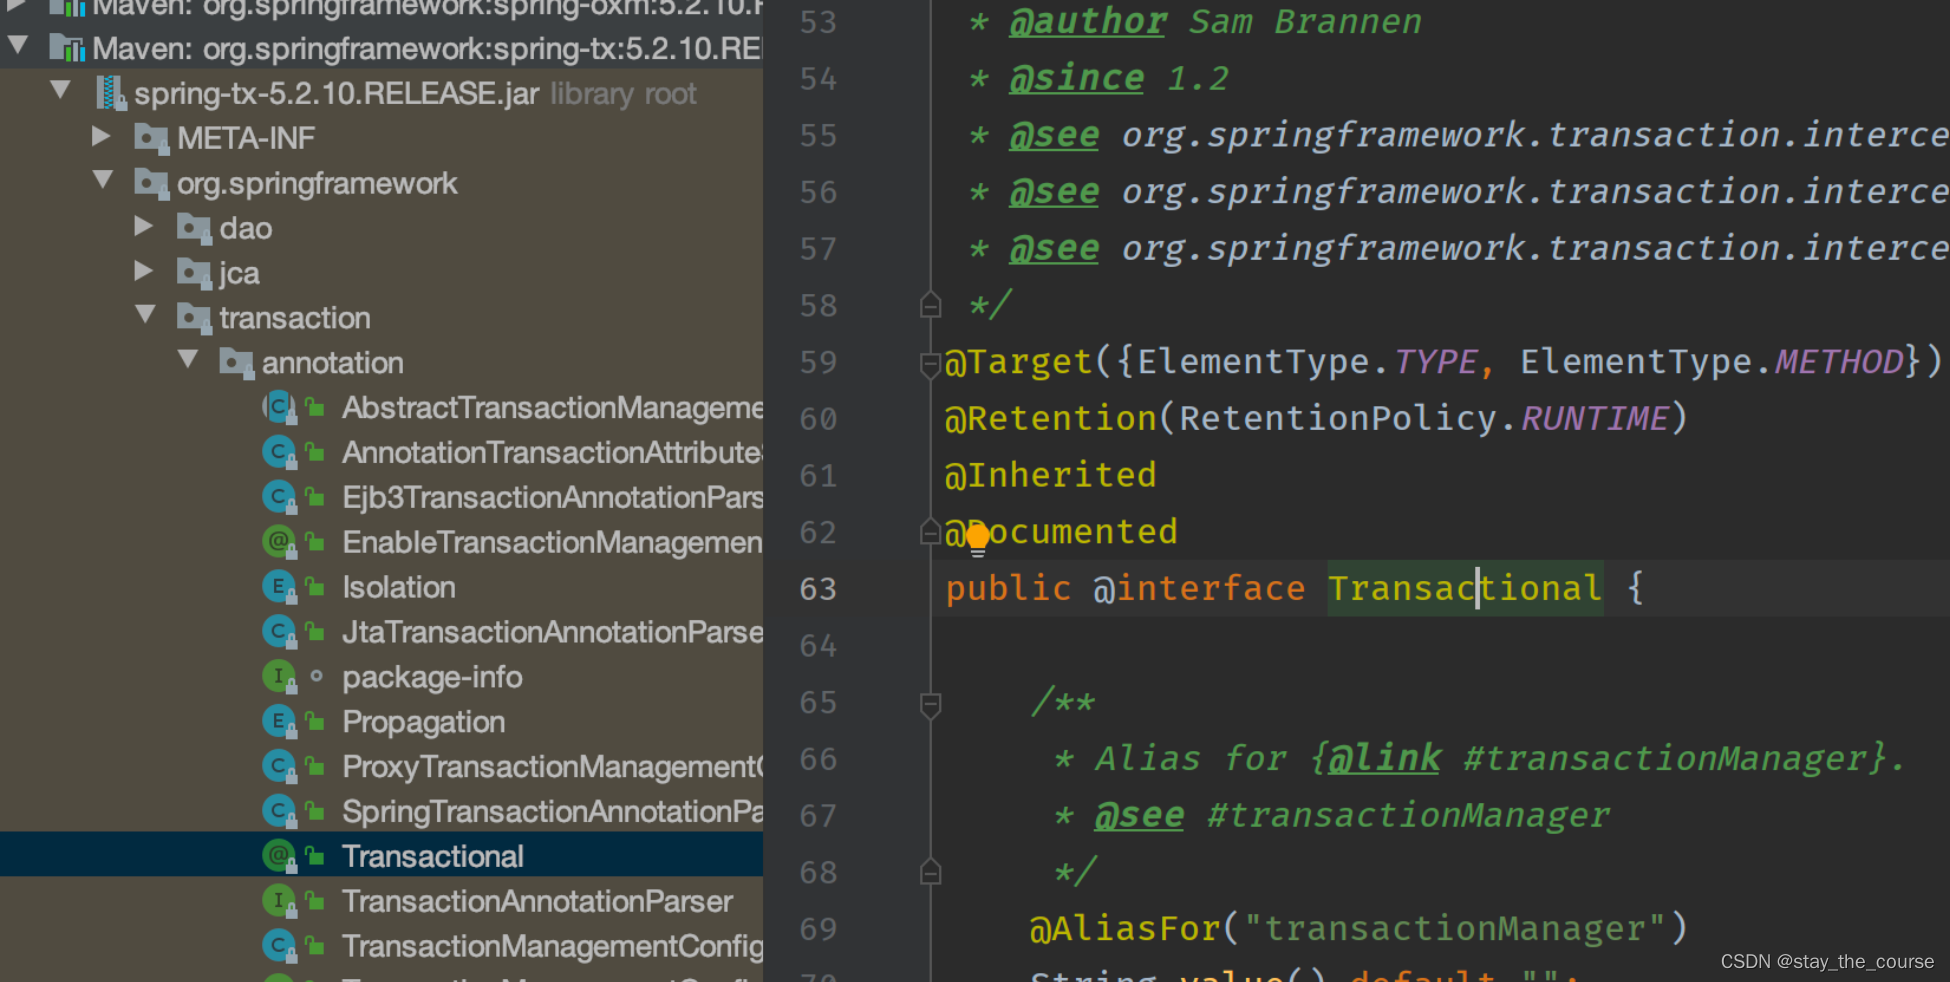Click the transaction package folder icon
The height and width of the screenshot is (982, 1950).
(194, 318)
